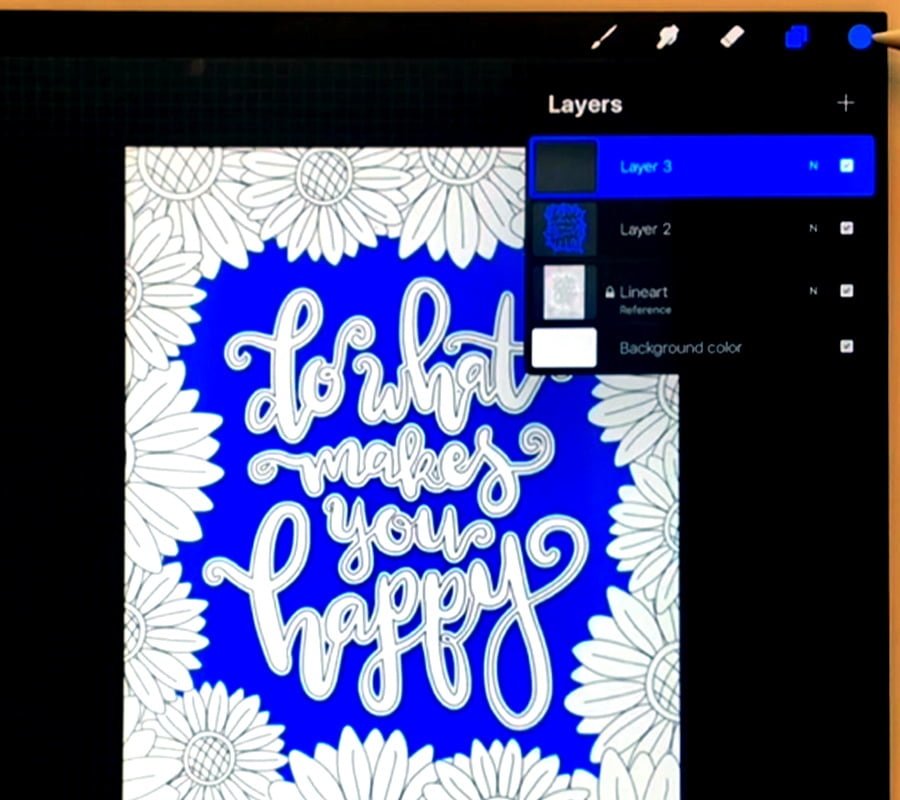Select Layer 3 thumbnail

[x=565, y=166]
